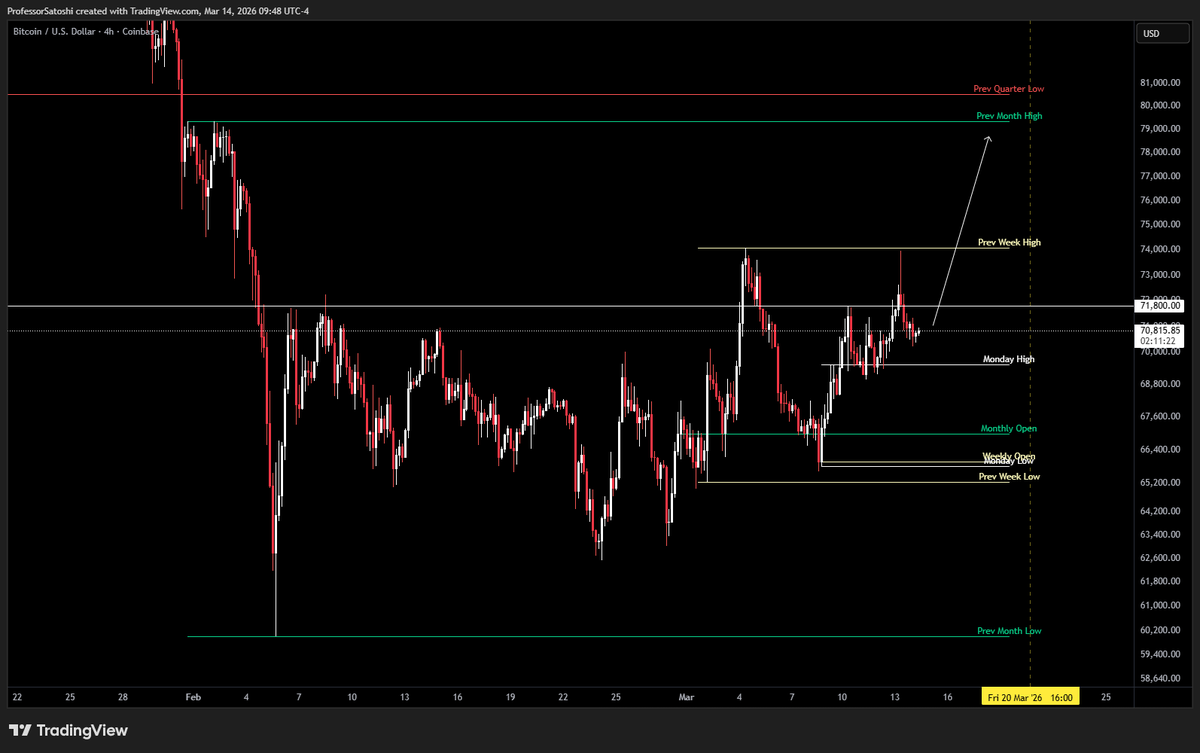Click the 58,640.00 price axis label
This screenshot has height=753, width=1200.
tap(1160, 678)
